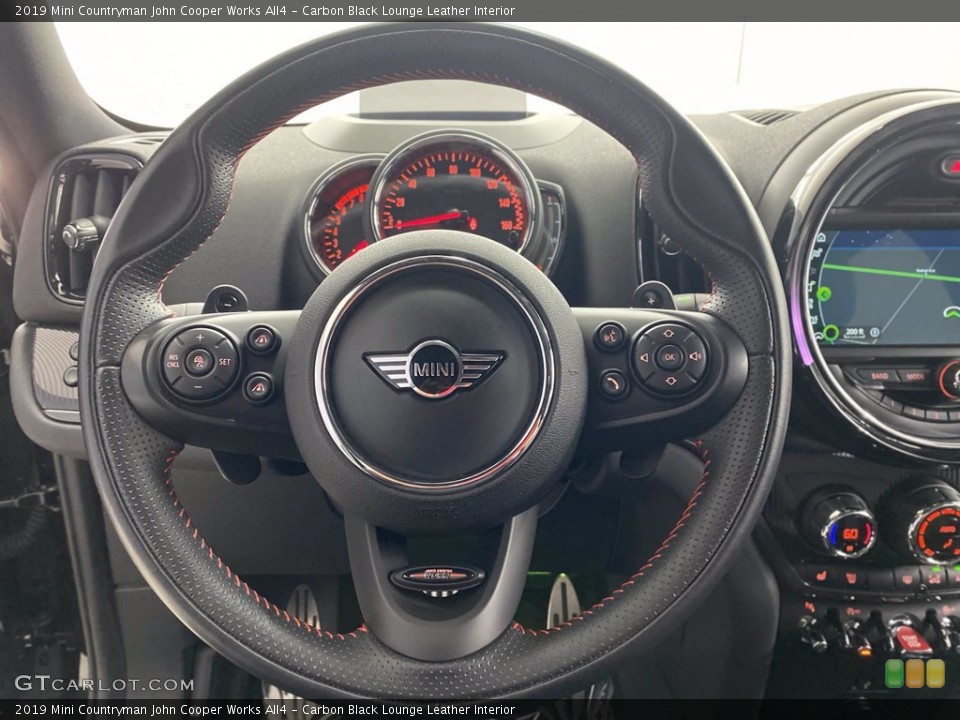Click the MINI wings horn emblem
The height and width of the screenshot is (720, 960).
click(434, 370)
